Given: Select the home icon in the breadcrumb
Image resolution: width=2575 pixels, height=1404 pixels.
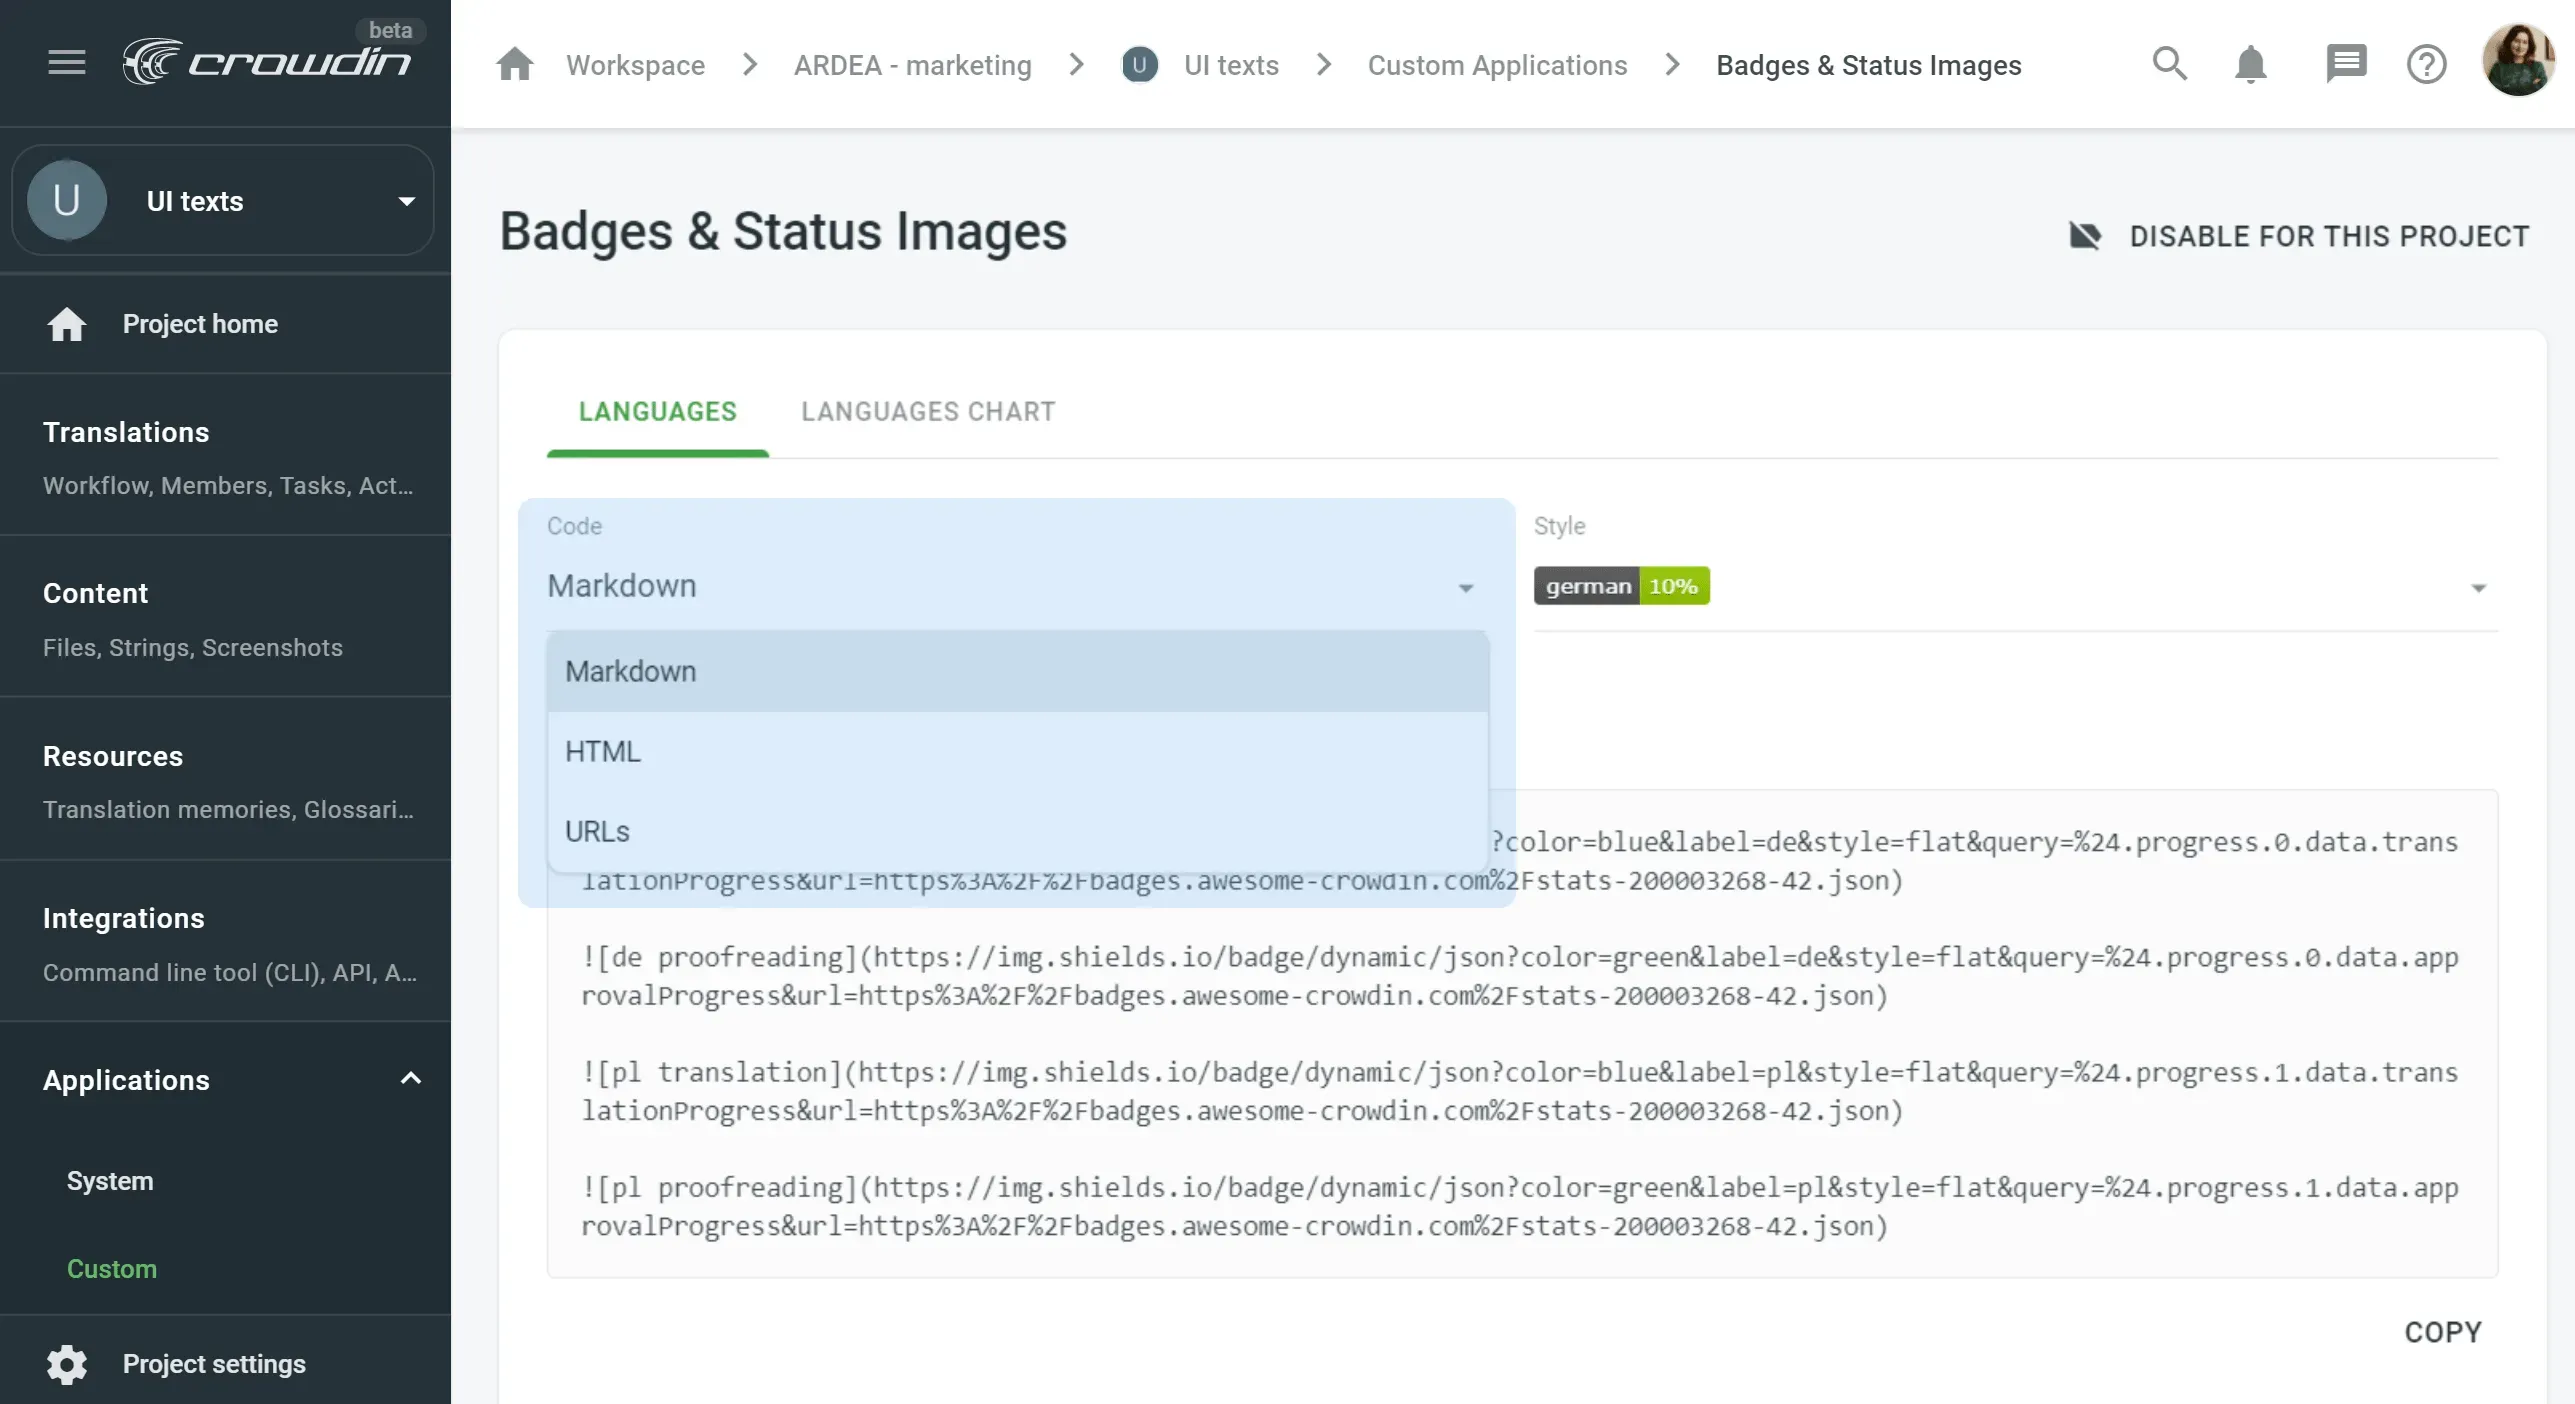Looking at the screenshot, I should (514, 64).
